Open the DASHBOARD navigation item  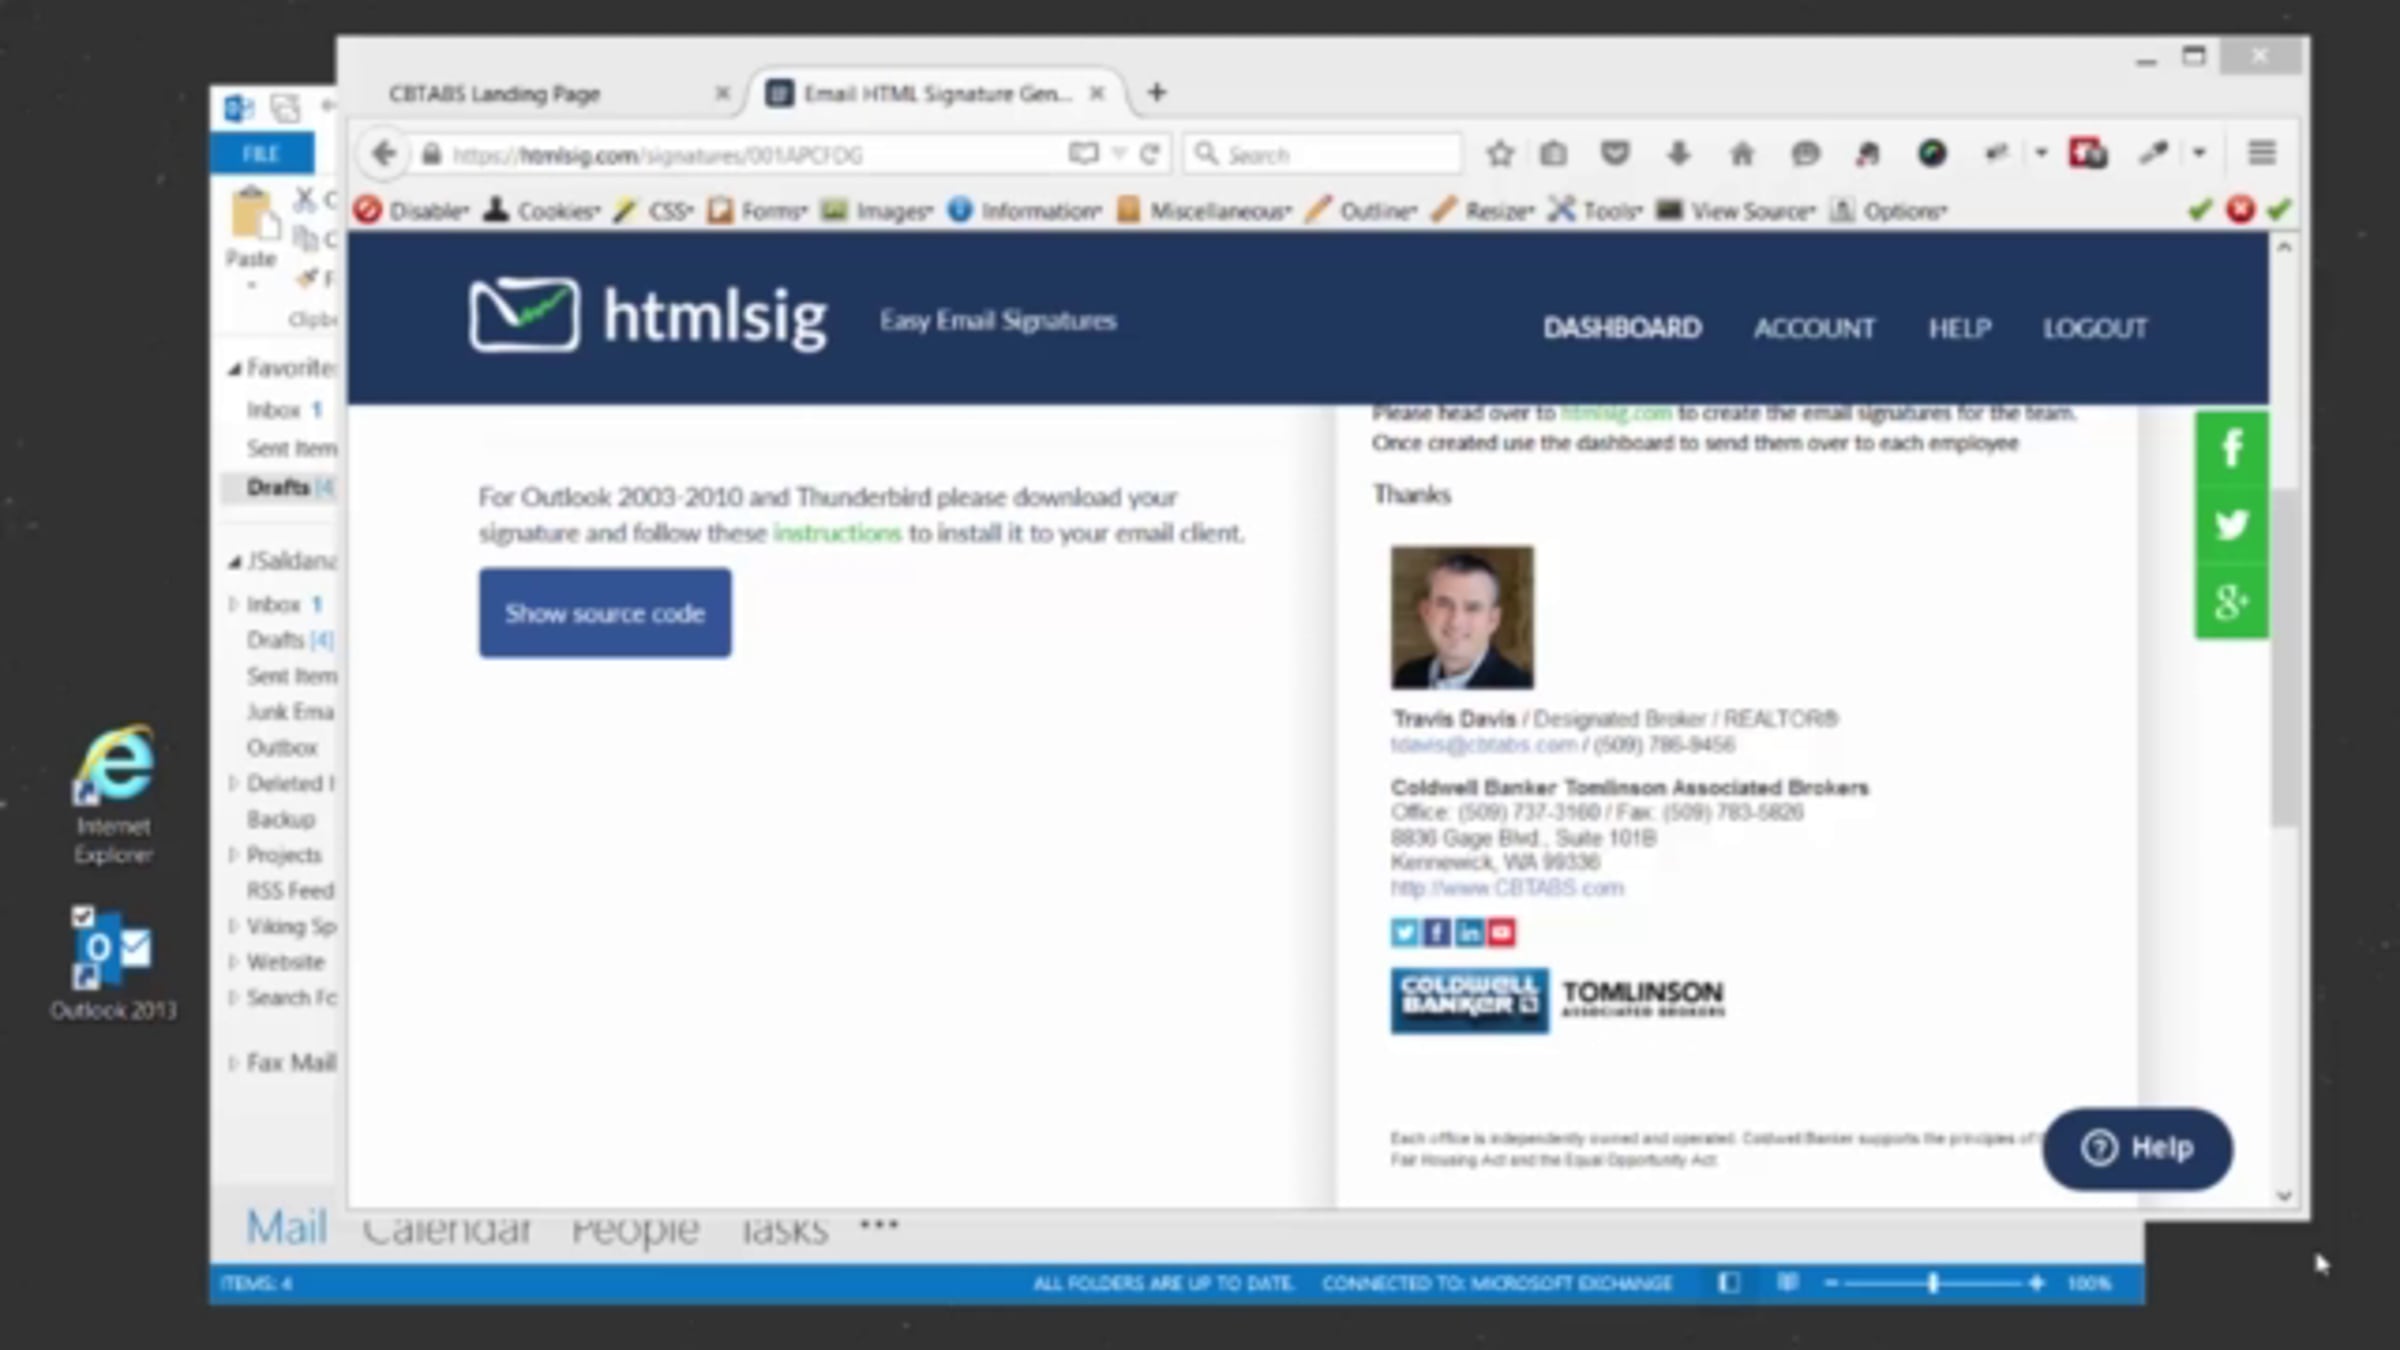(1621, 328)
